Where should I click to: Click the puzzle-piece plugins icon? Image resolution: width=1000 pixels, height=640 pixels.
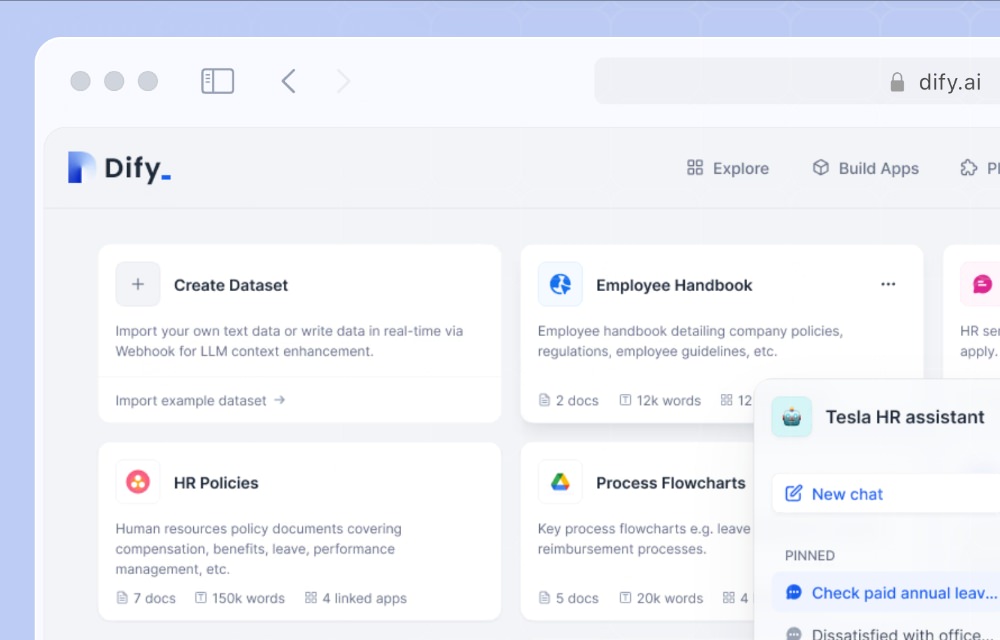[x=968, y=168]
